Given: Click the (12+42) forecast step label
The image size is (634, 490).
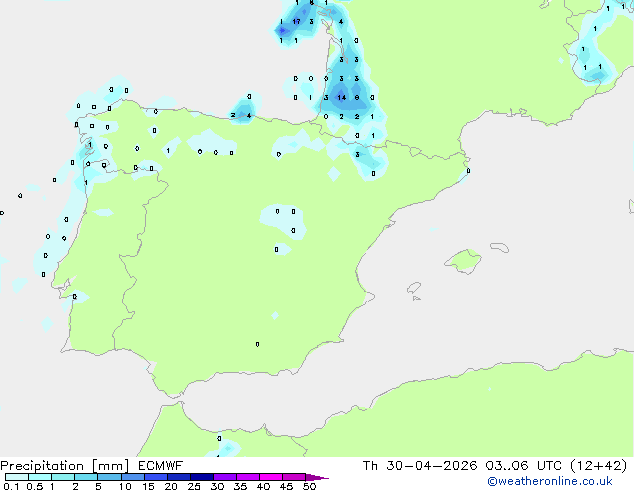Looking at the screenshot, I should pos(598,466).
